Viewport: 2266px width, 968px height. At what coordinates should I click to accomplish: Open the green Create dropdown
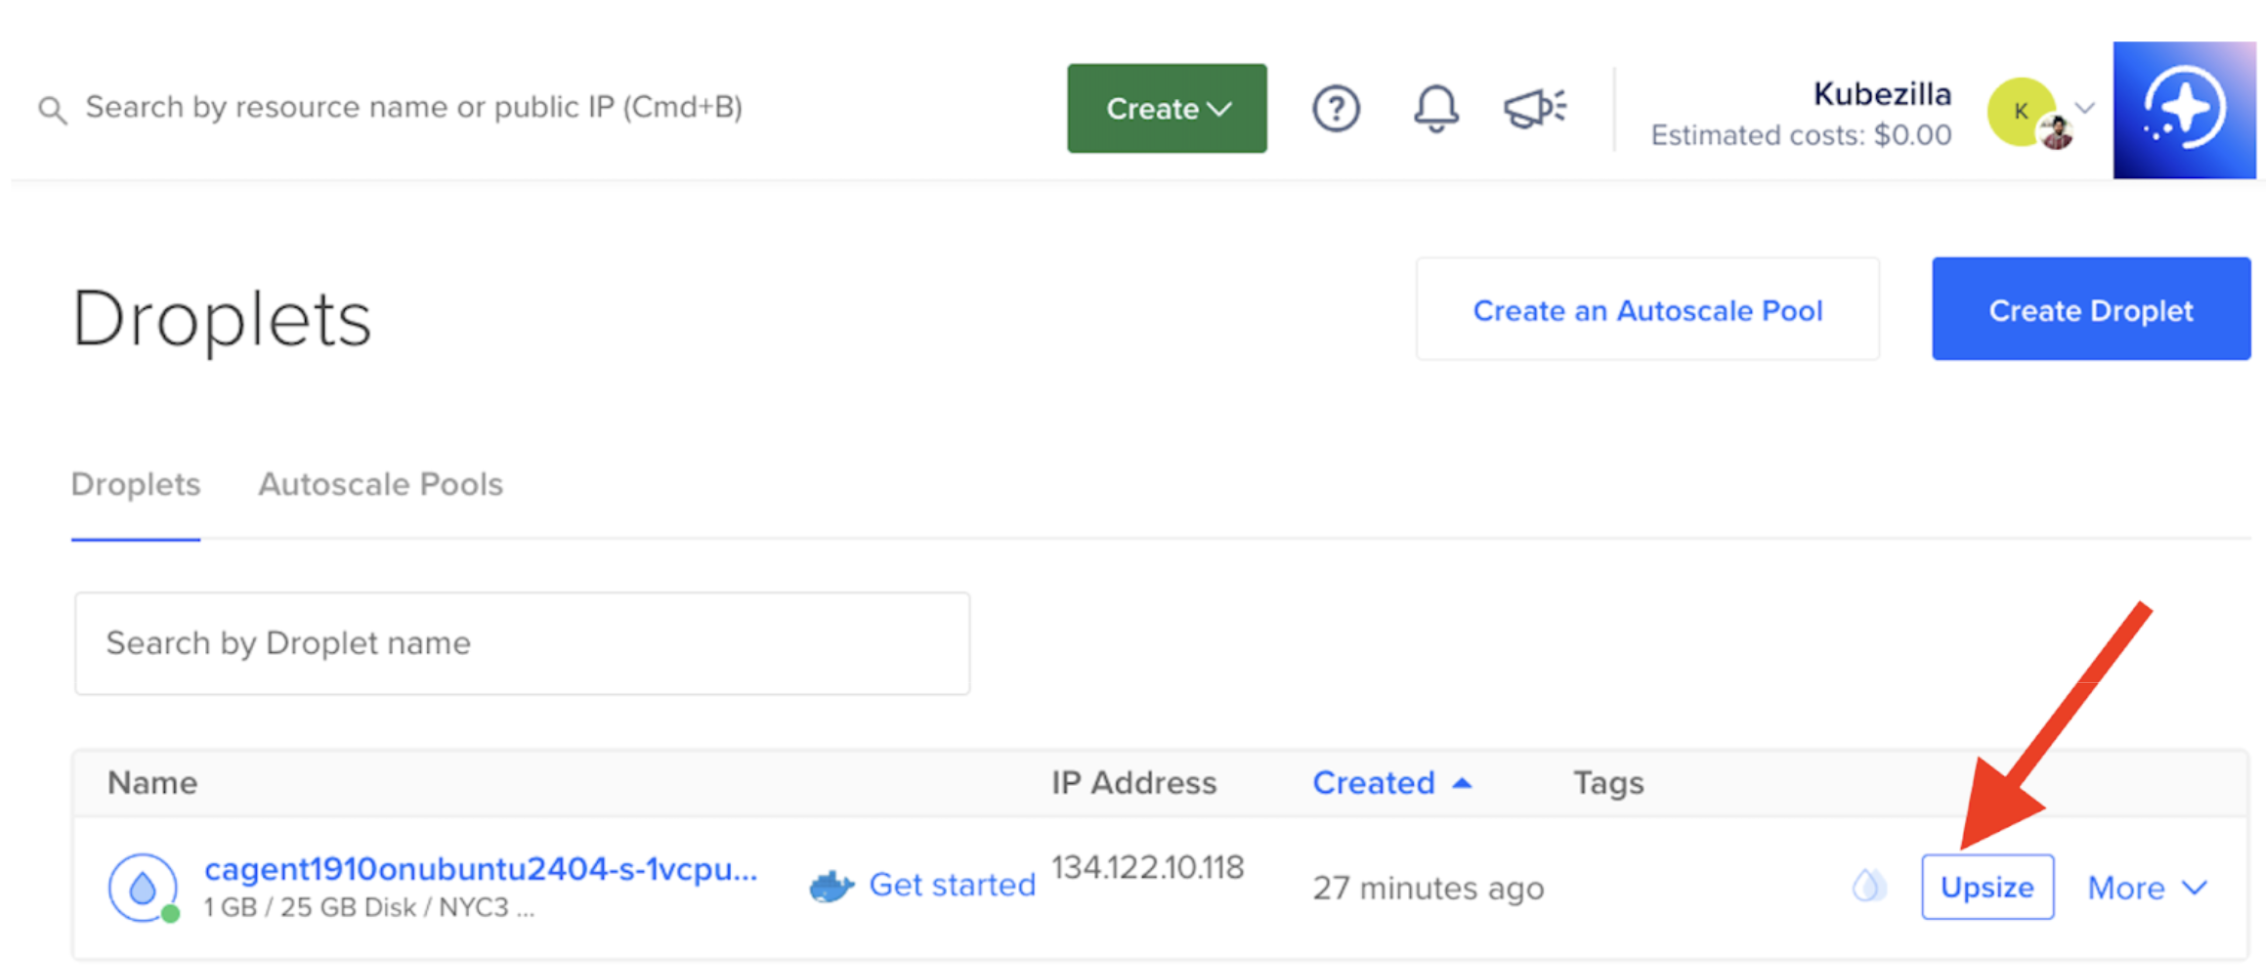coord(1166,108)
